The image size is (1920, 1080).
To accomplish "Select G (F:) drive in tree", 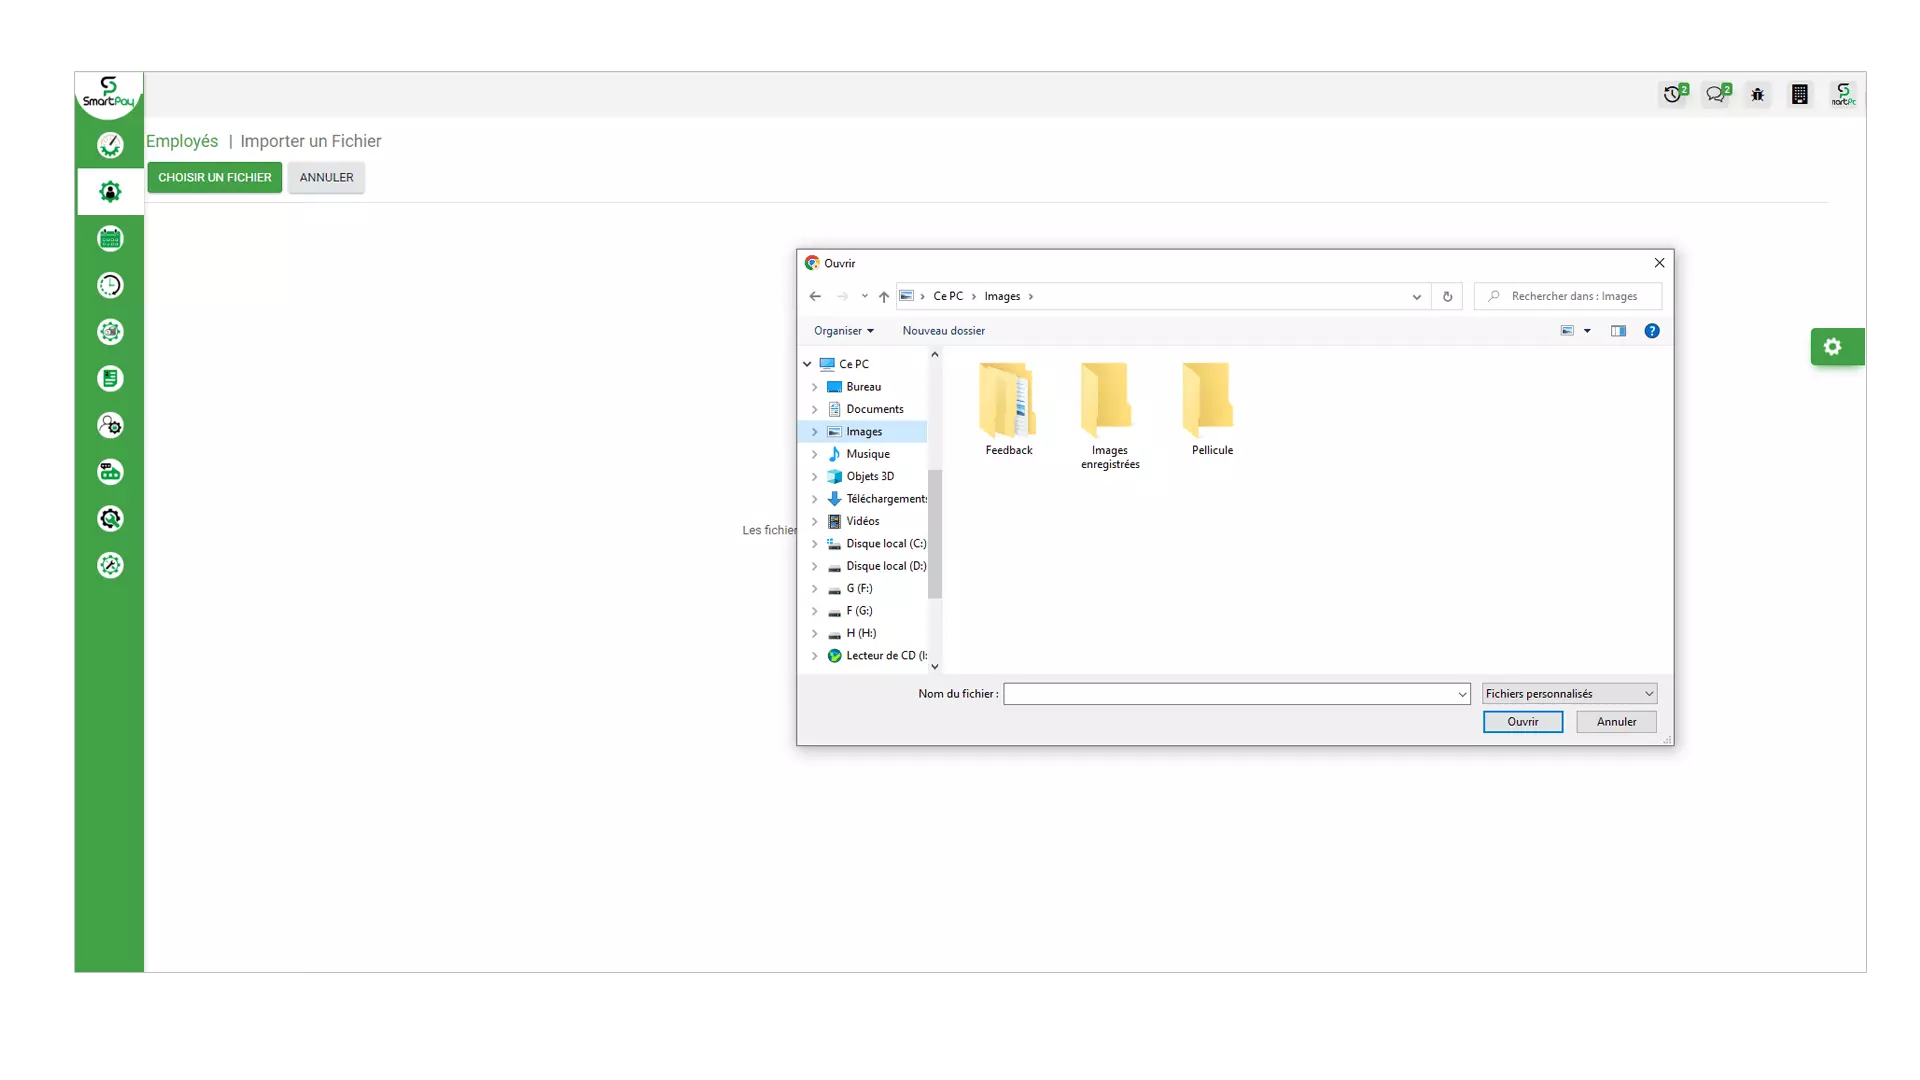I will [859, 589].
